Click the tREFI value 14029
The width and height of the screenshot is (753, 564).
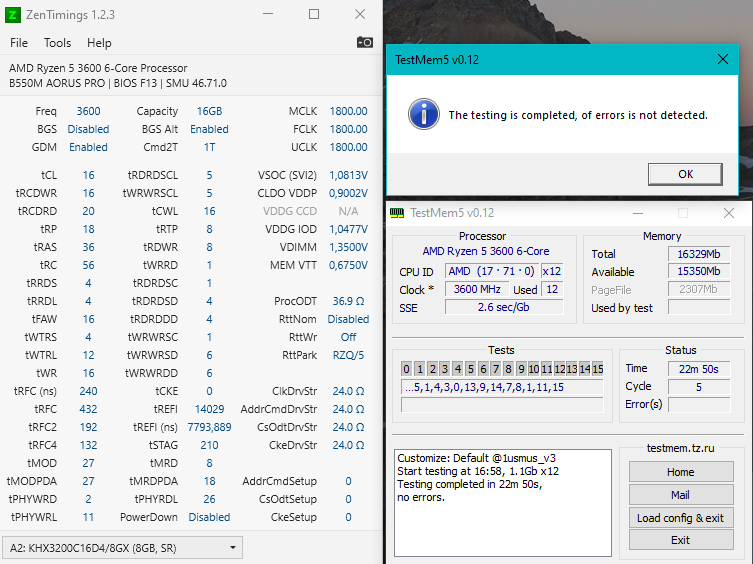[209, 409]
